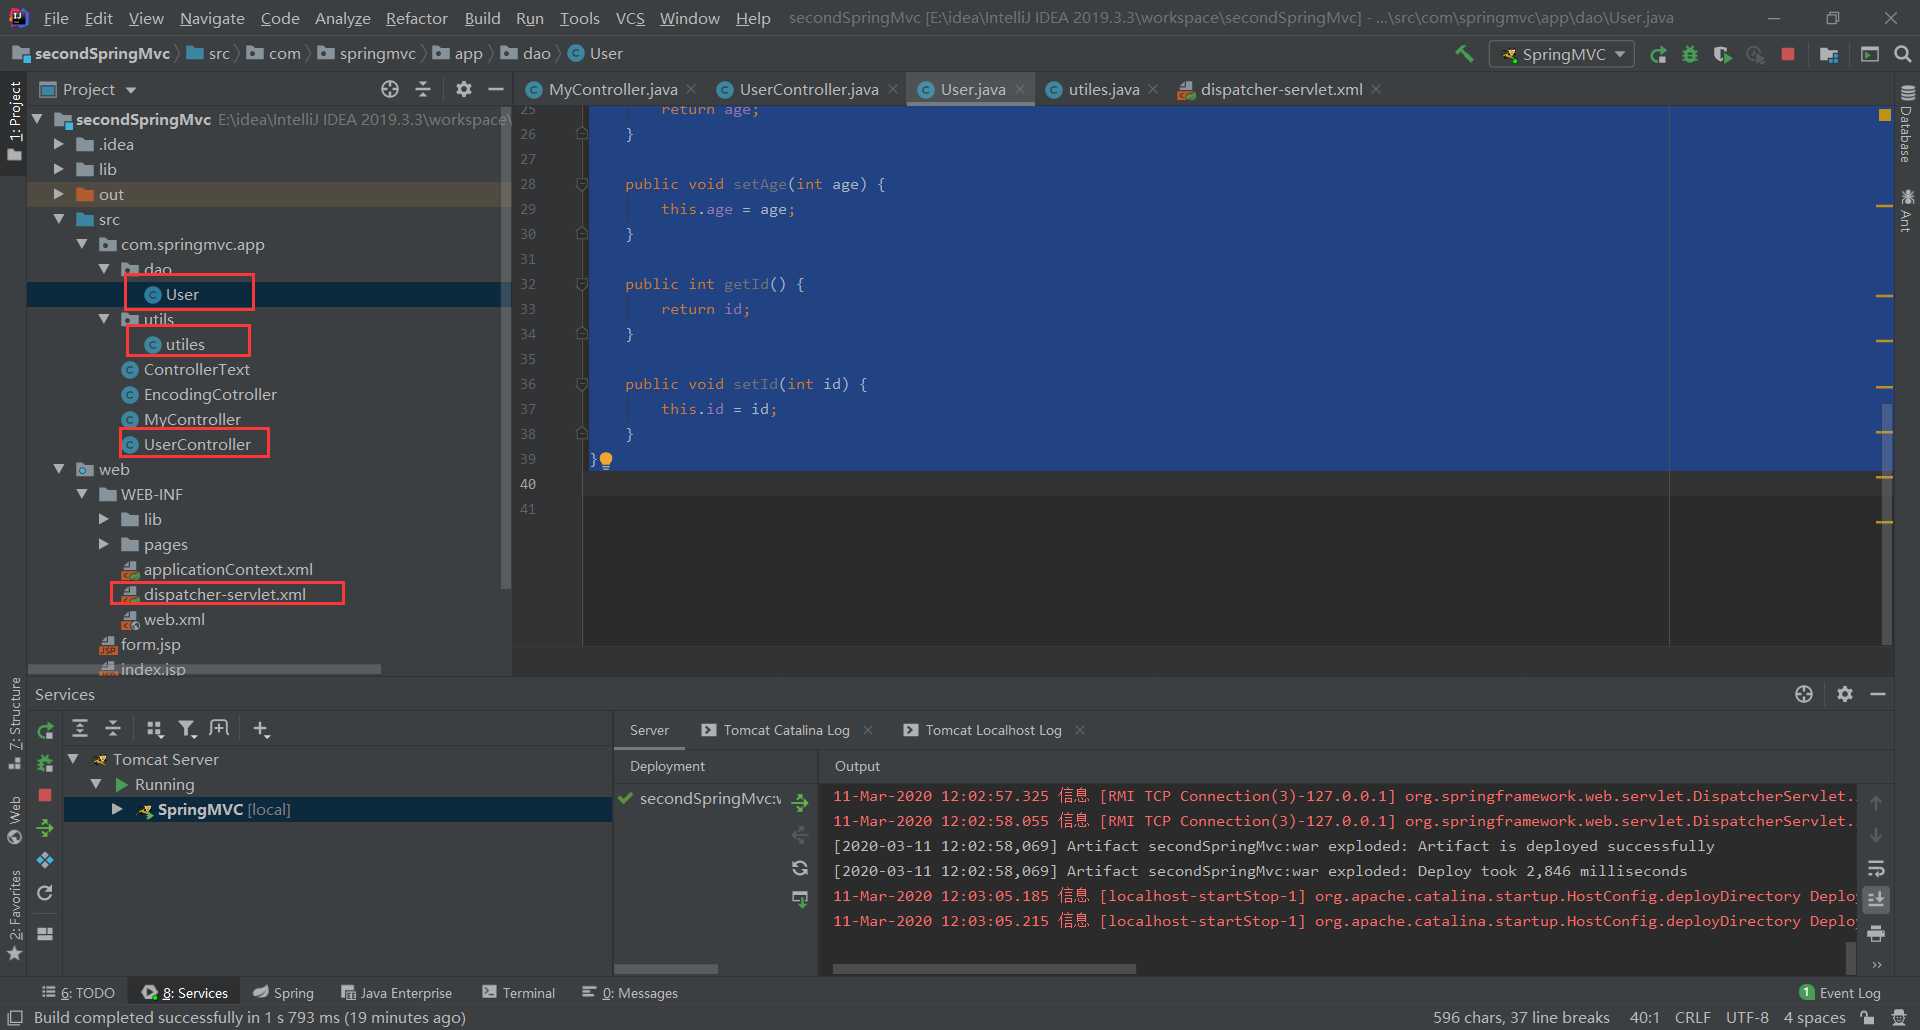Rerun SpringMVC from the top toolbar
This screenshot has height=1030, width=1920.
[1658, 54]
